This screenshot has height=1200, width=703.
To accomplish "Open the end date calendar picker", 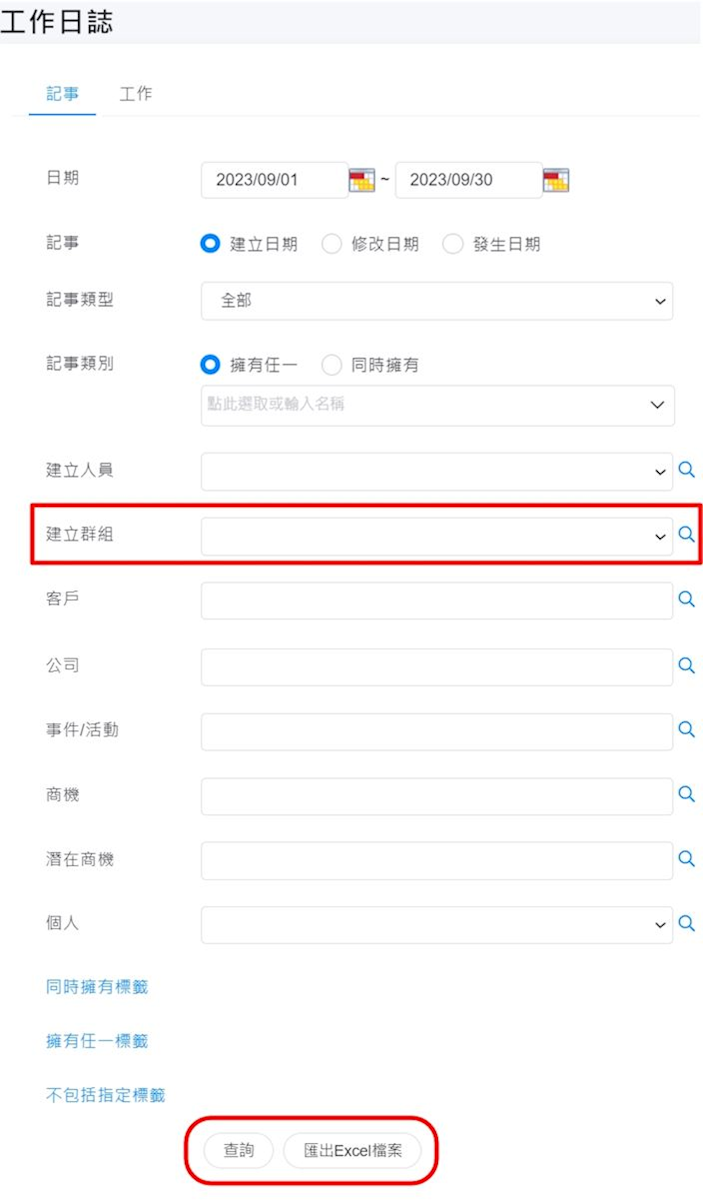I will pyautogui.click(x=556, y=181).
